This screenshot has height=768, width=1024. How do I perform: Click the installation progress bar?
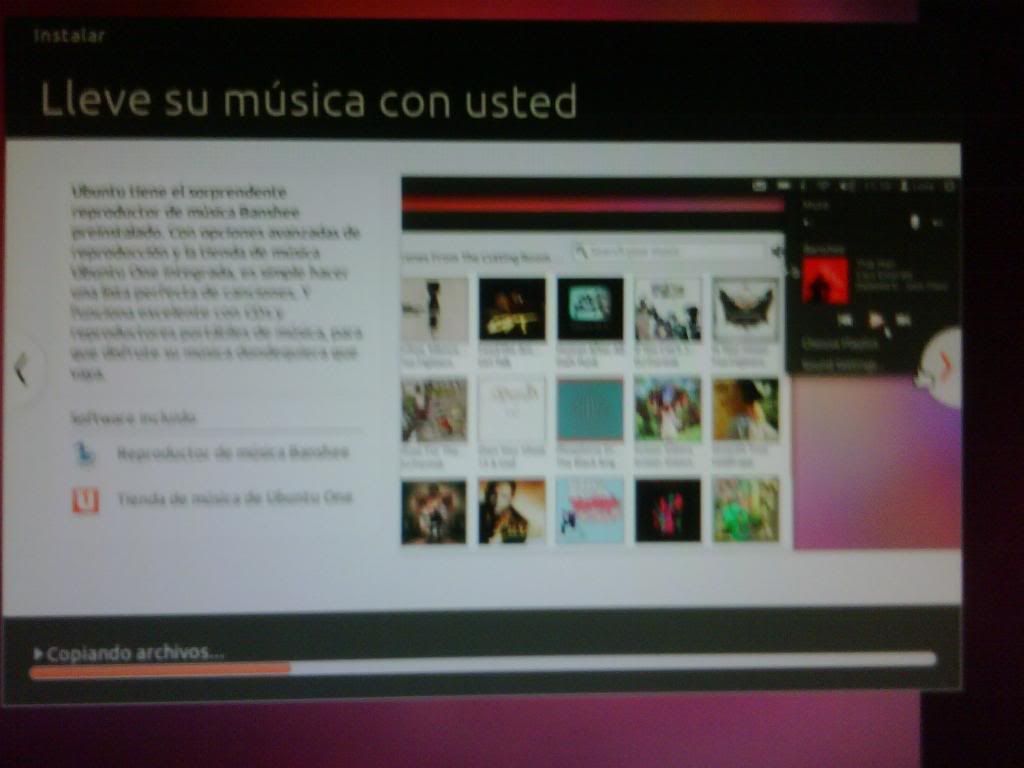[x=483, y=665]
